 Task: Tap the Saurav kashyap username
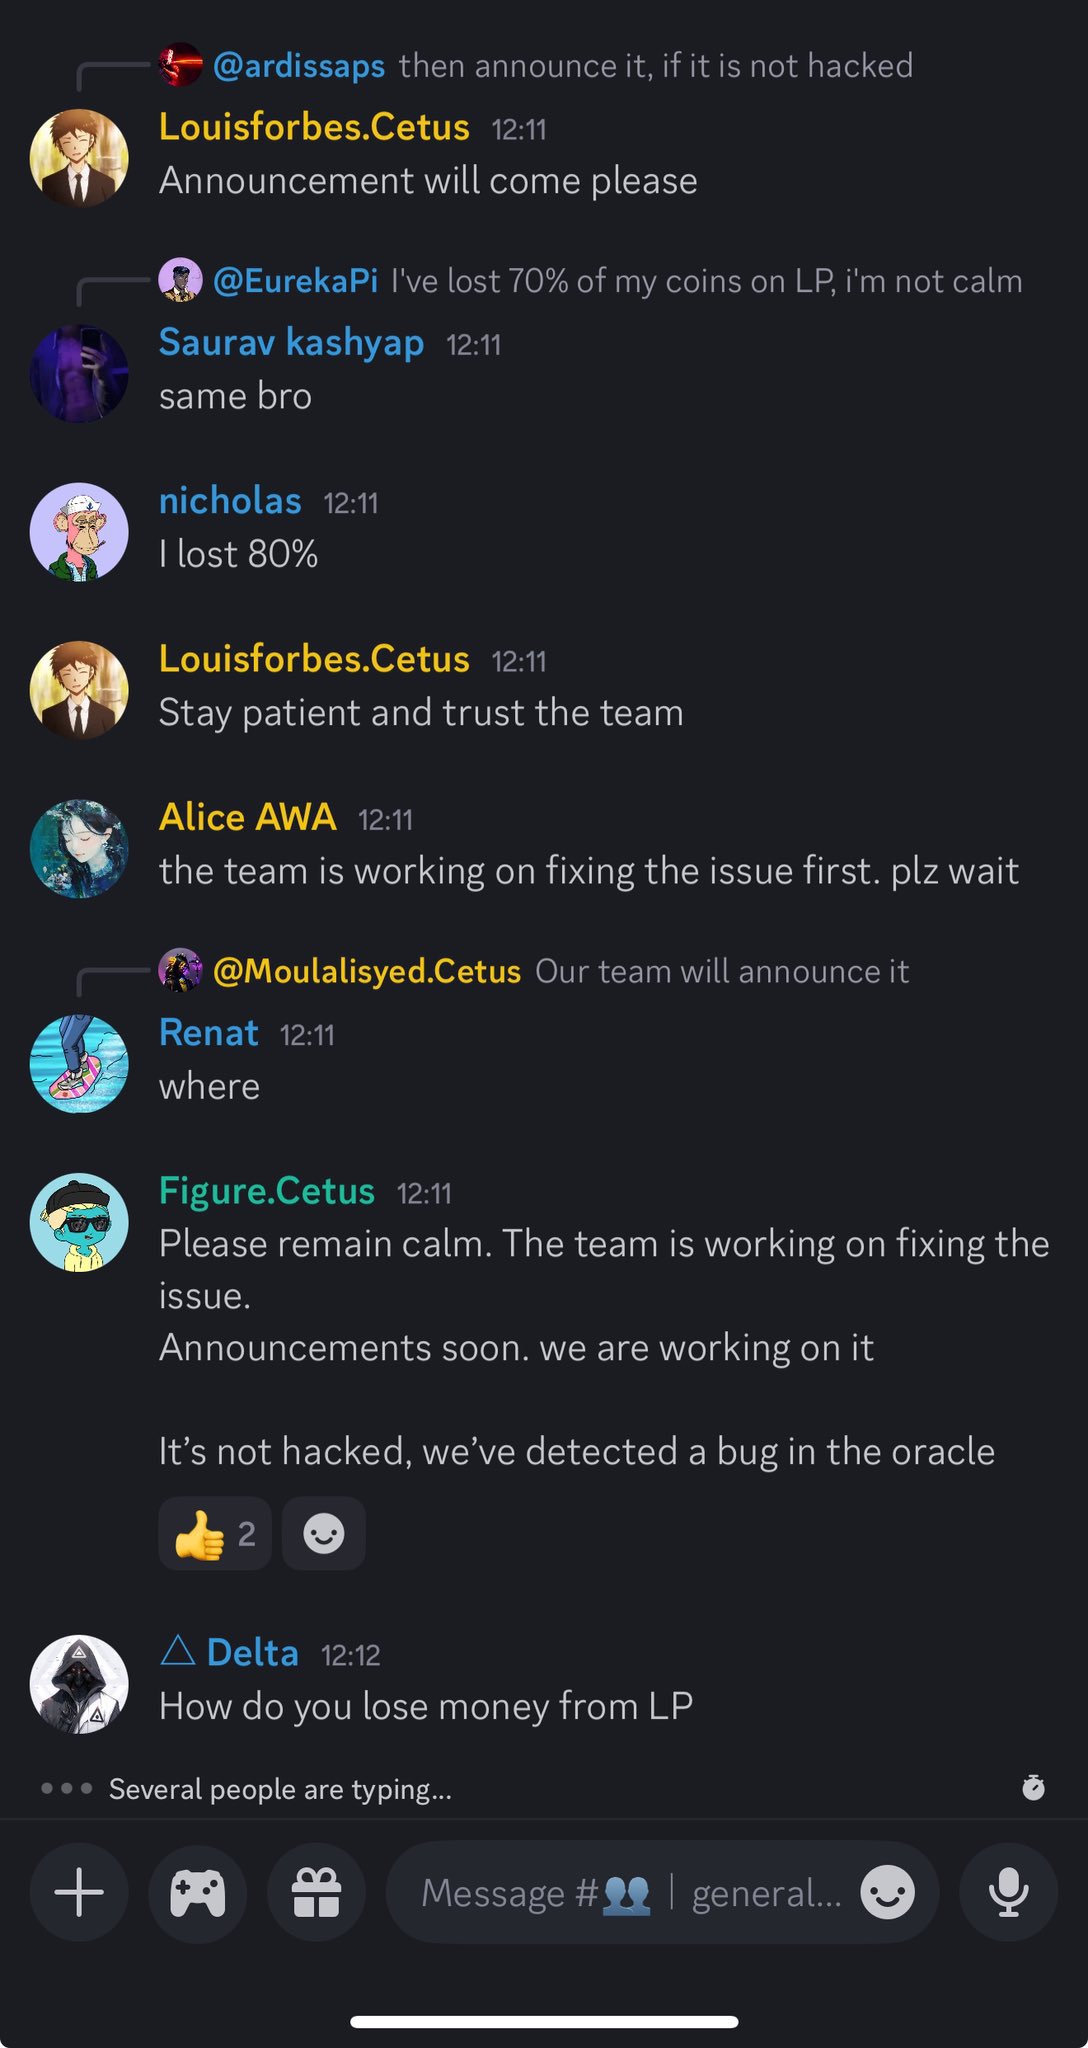point(291,342)
